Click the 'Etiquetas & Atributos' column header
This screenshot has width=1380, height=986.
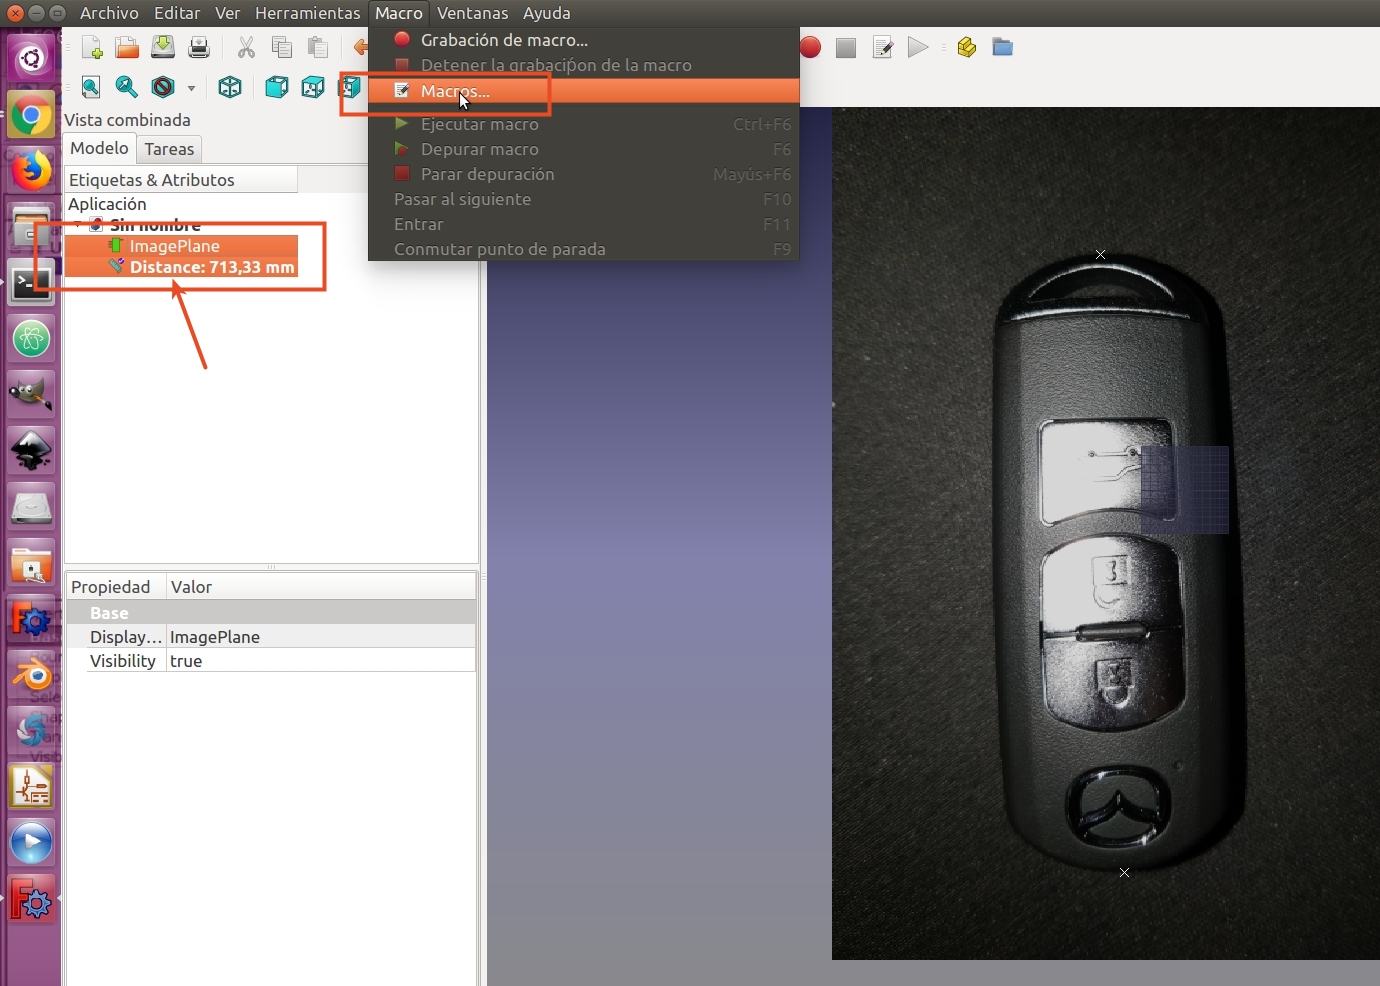point(181,180)
